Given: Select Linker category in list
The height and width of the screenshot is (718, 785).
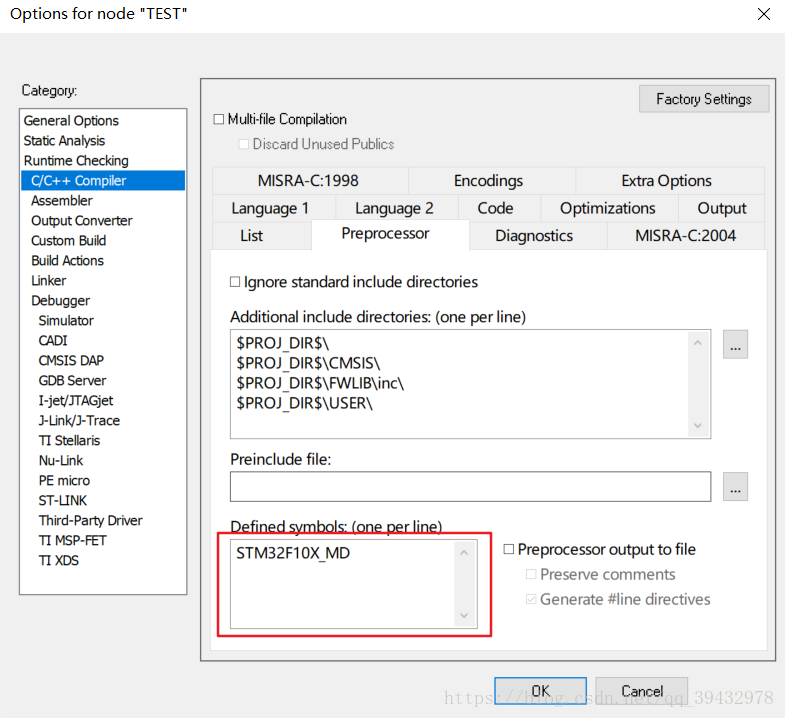Looking at the screenshot, I should 49,280.
